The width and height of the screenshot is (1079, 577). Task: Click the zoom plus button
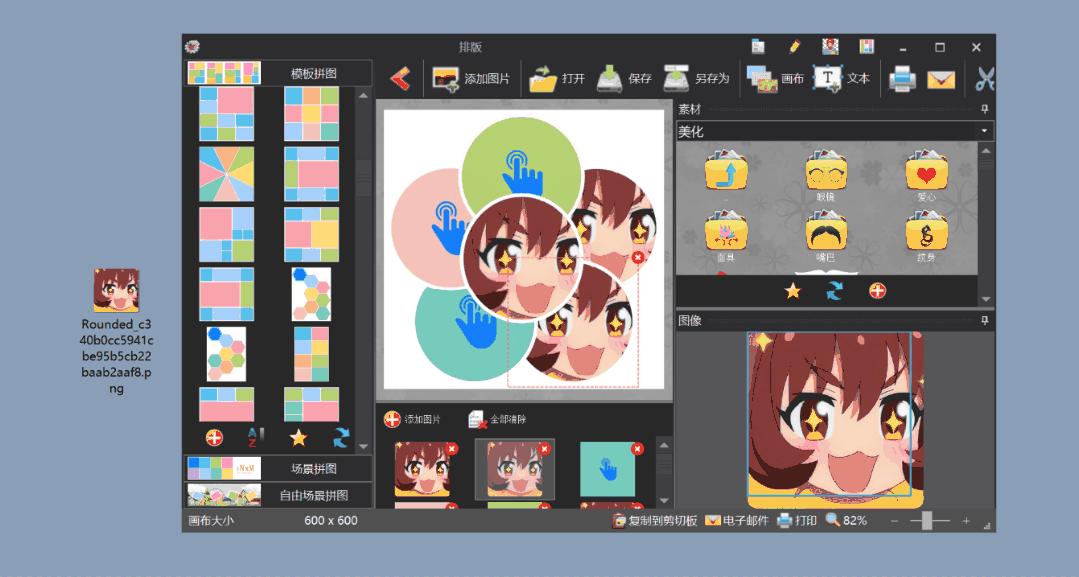pos(966,521)
